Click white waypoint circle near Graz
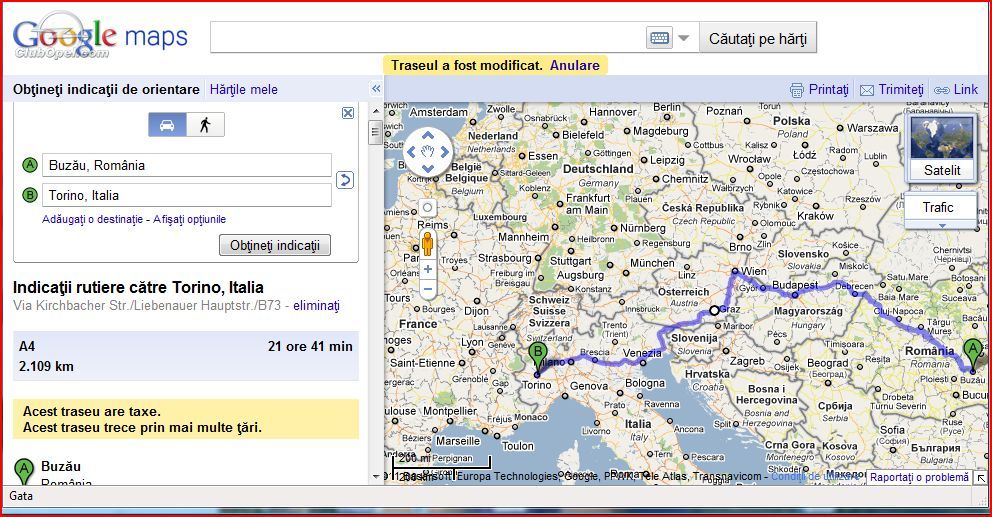This screenshot has height=517, width=992. pos(714,310)
